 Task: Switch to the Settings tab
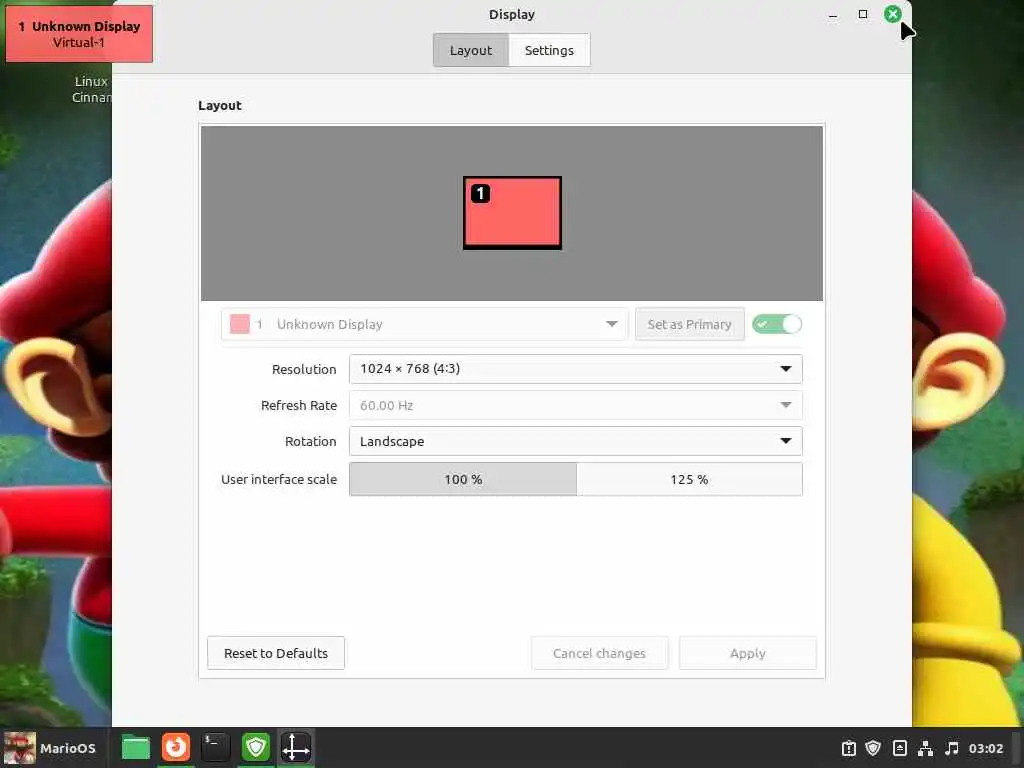[x=549, y=50]
